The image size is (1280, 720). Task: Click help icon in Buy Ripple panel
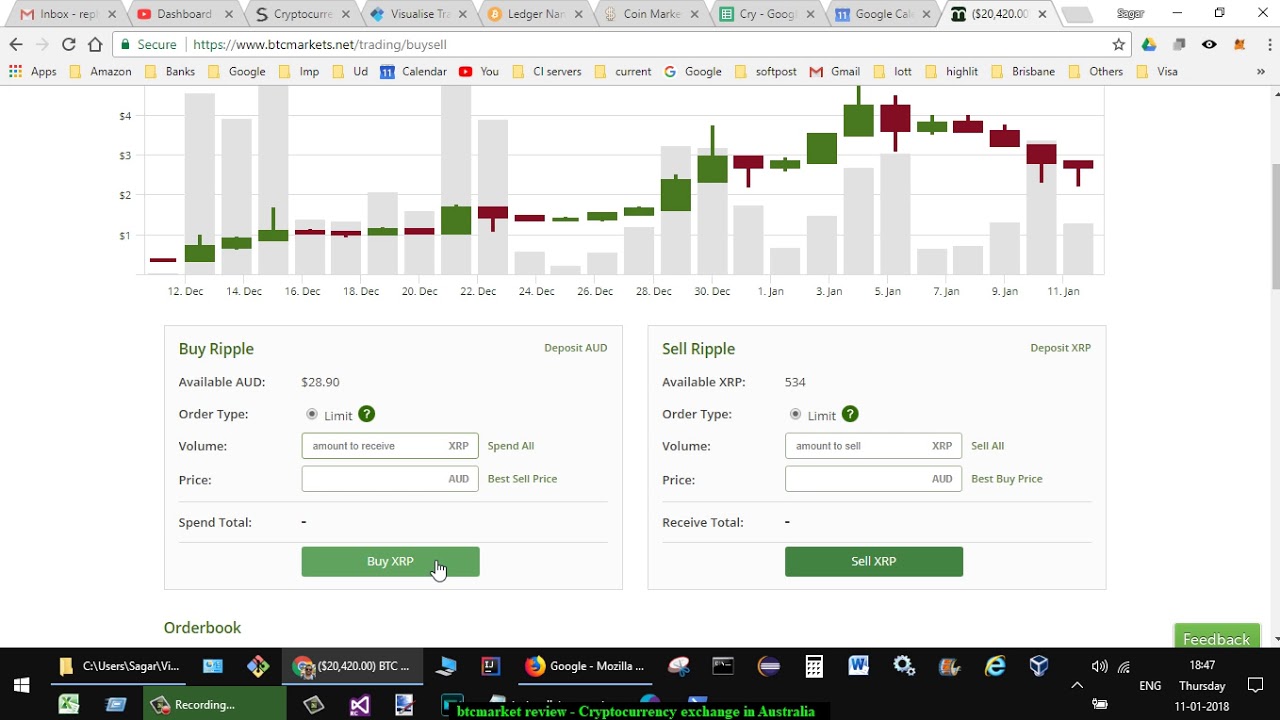click(367, 414)
